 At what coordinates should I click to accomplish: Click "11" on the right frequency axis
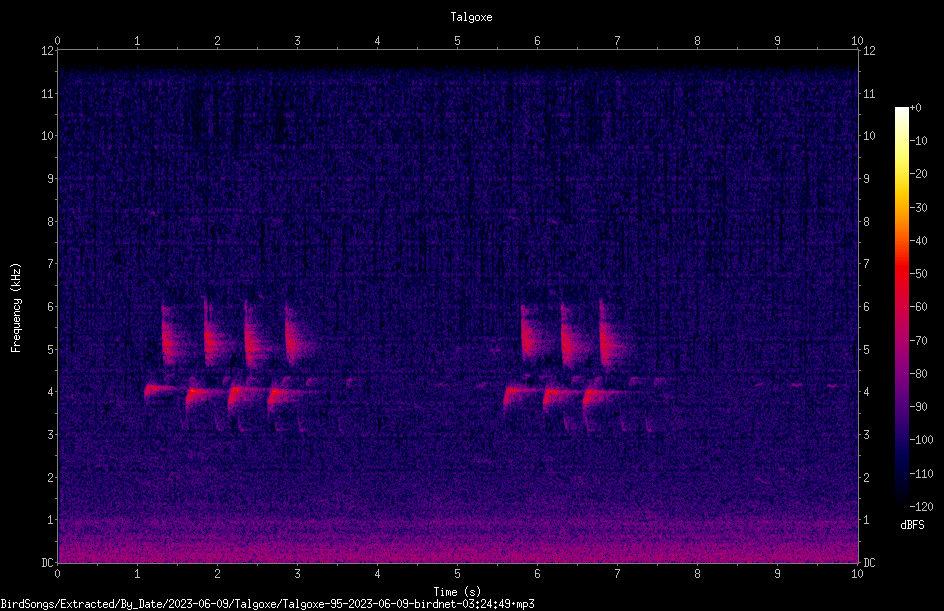coord(870,94)
